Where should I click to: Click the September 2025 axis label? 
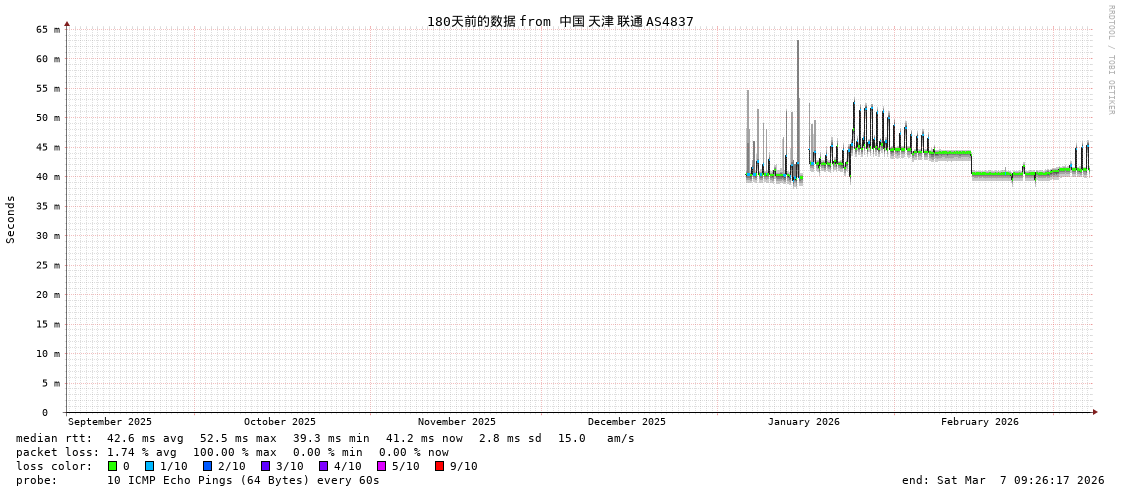(x=110, y=422)
